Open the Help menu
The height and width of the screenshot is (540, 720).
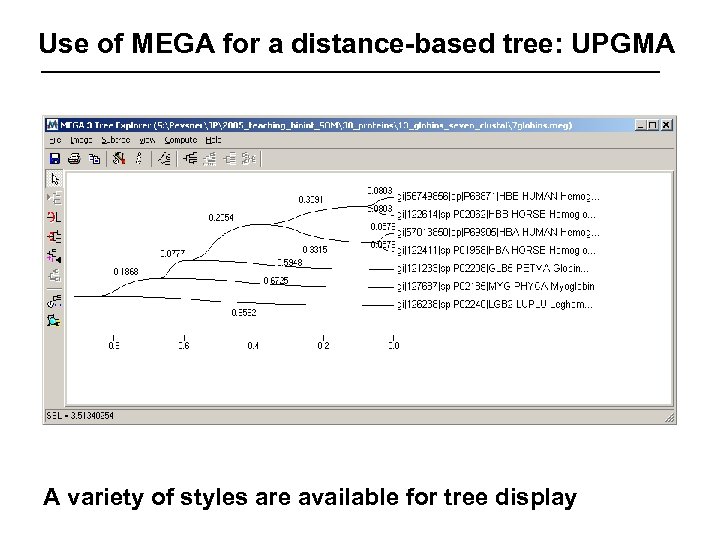[x=213, y=140]
